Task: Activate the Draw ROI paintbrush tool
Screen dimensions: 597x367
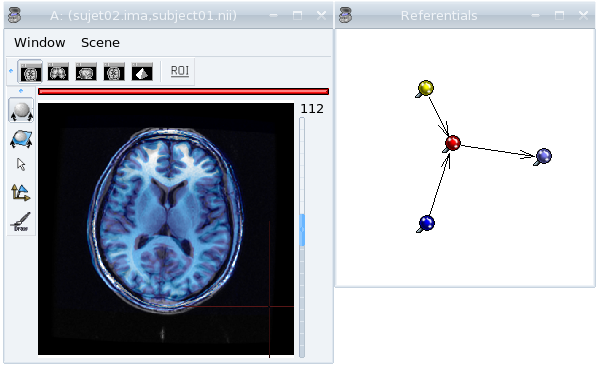Action: coord(21,222)
